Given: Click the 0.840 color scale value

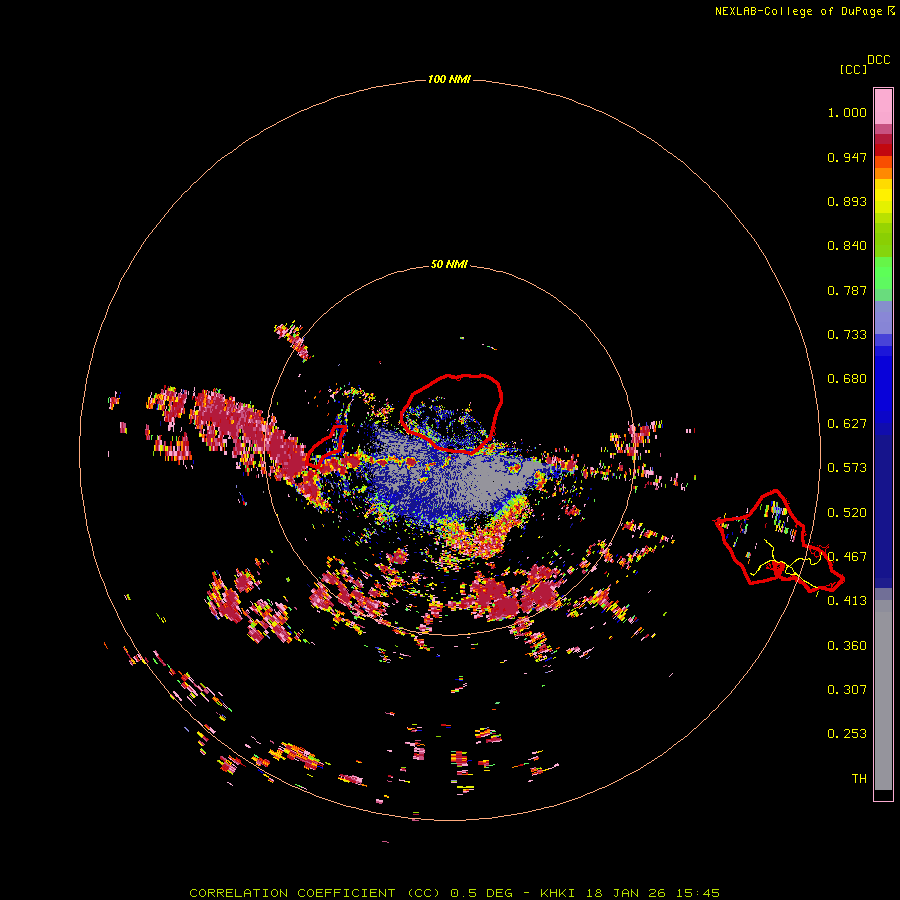Looking at the screenshot, I should pos(847,246).
